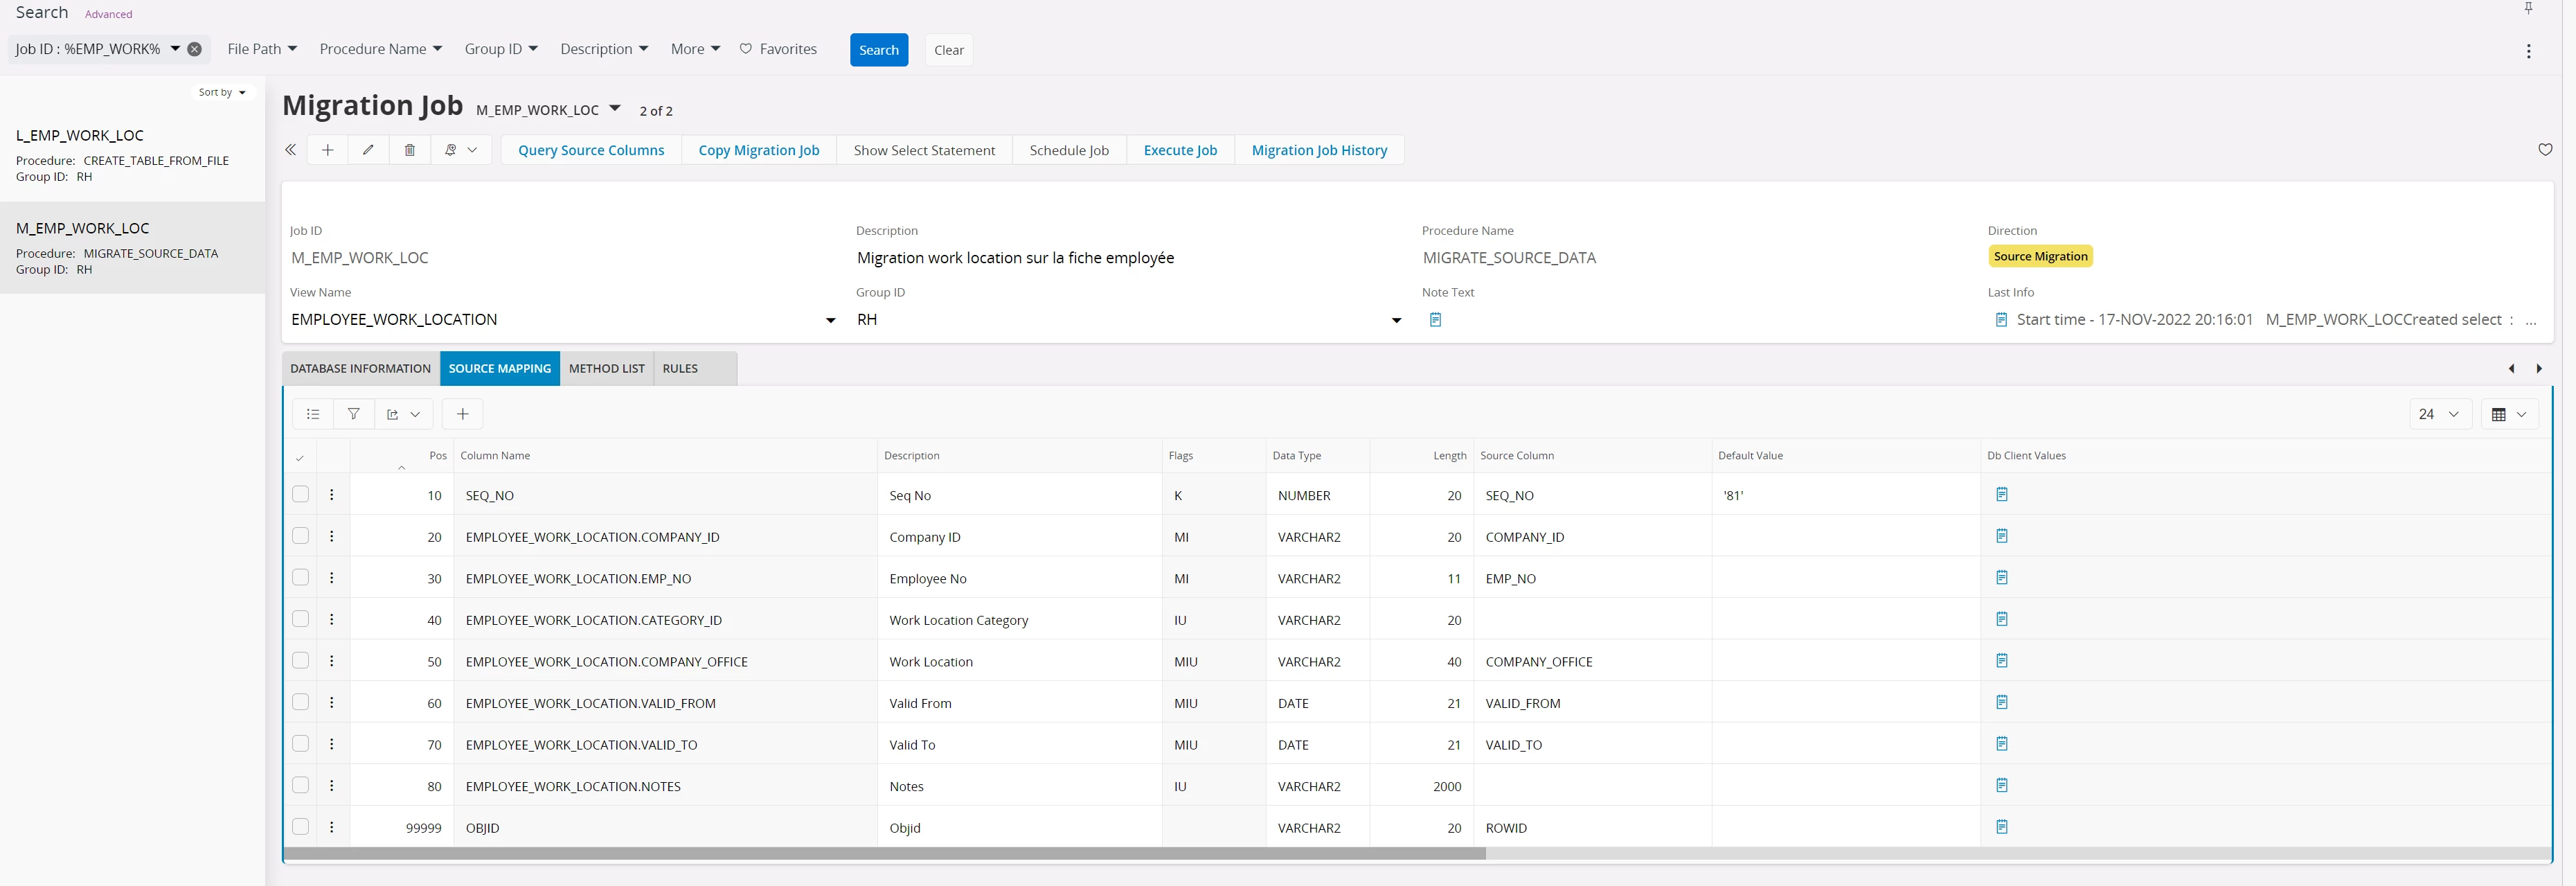Open Migration Job History

1319,150
